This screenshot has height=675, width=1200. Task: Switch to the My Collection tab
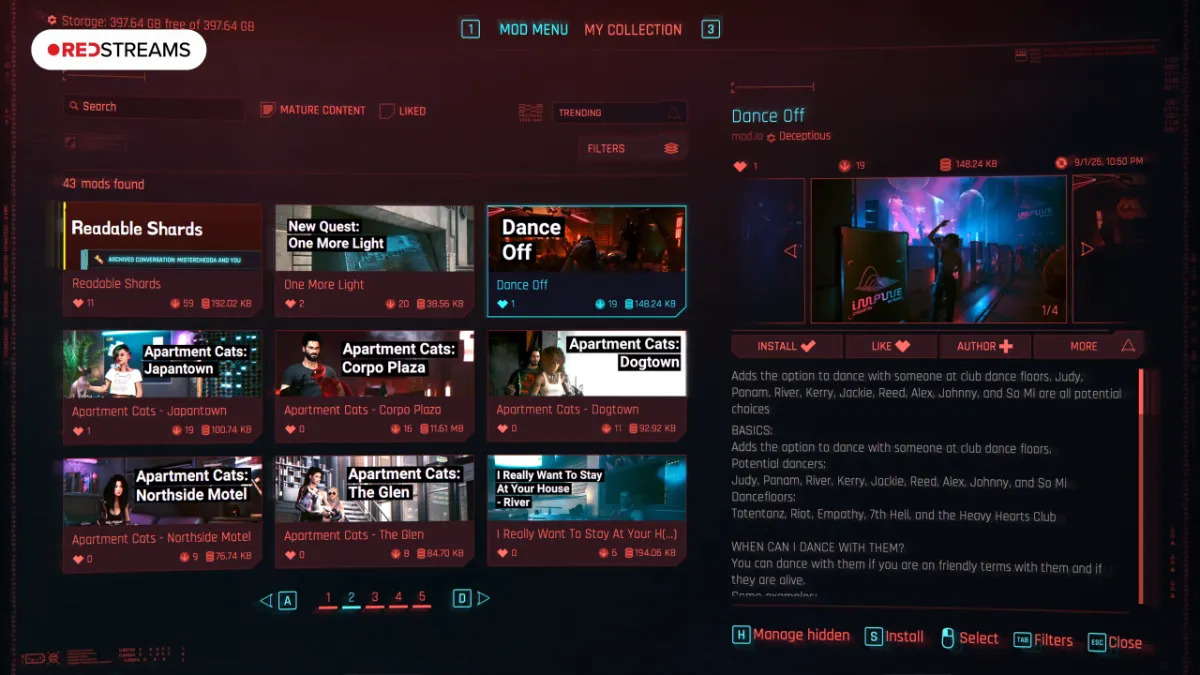click(x=633, y=30)
